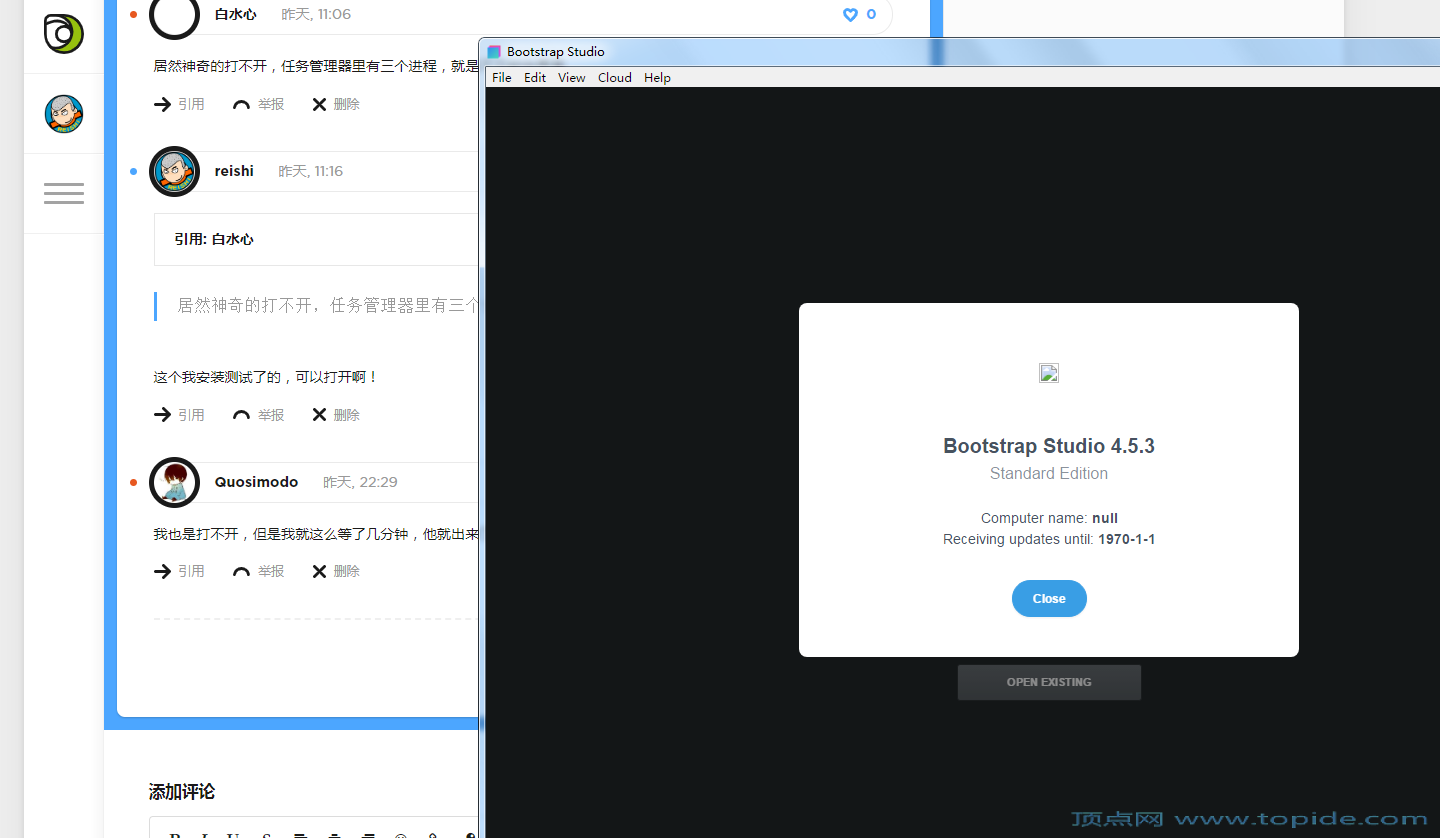Click the OPEN EXISTING button
This screenshot has width=1440, height=838.
[x=1049, y=682]
